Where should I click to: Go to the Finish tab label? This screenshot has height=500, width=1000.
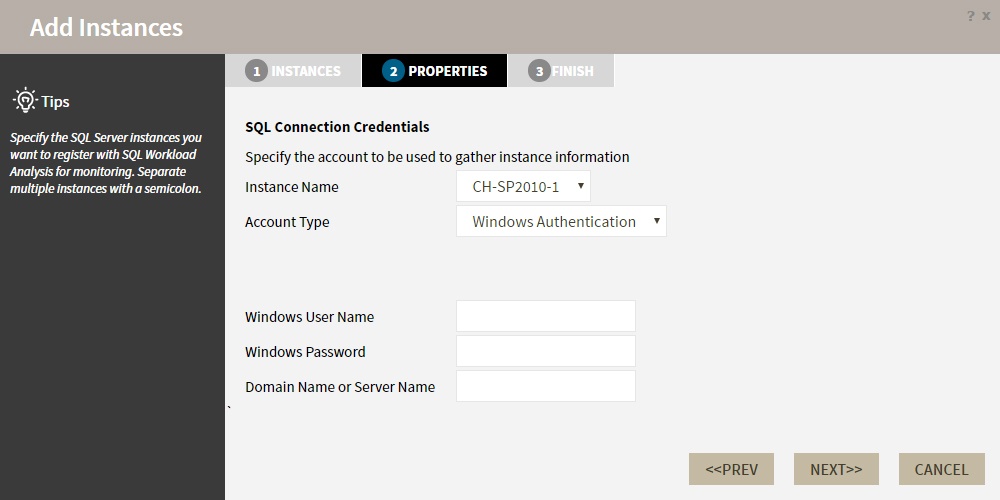[573, 71]
